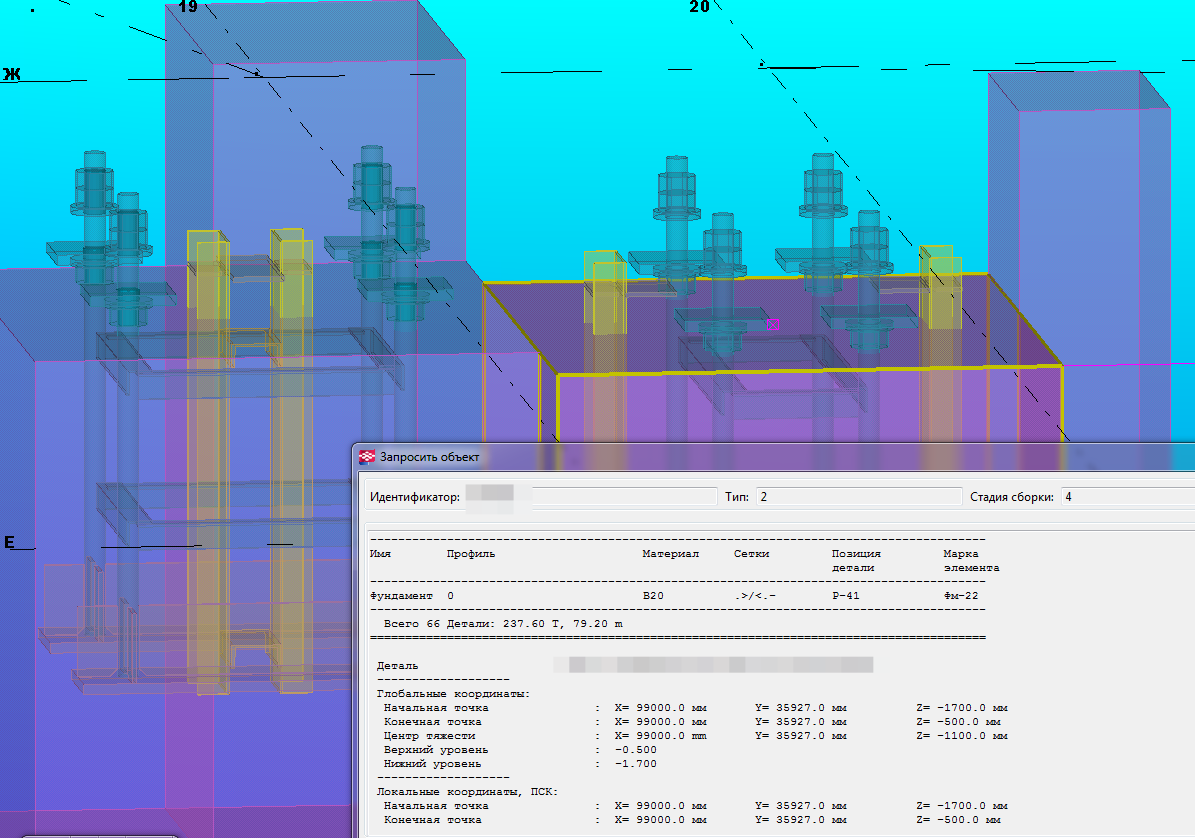1195x838 pixels.
Task: Click the Верхний уровень value -0.500
Action: point(635,749)
